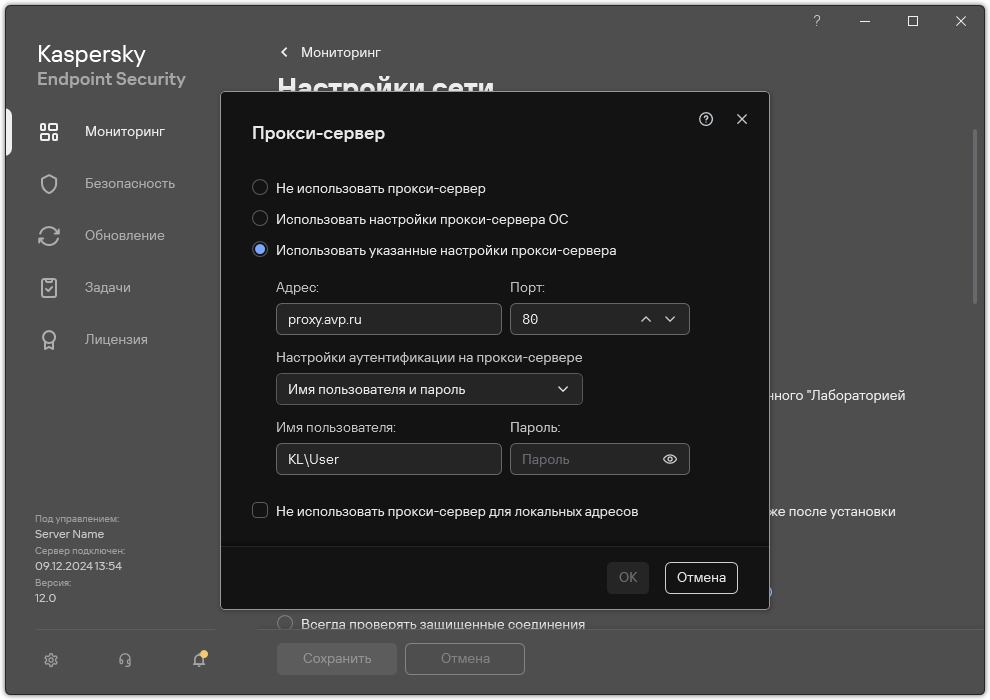Show password with the eye icon

click(x=670, y=459)
